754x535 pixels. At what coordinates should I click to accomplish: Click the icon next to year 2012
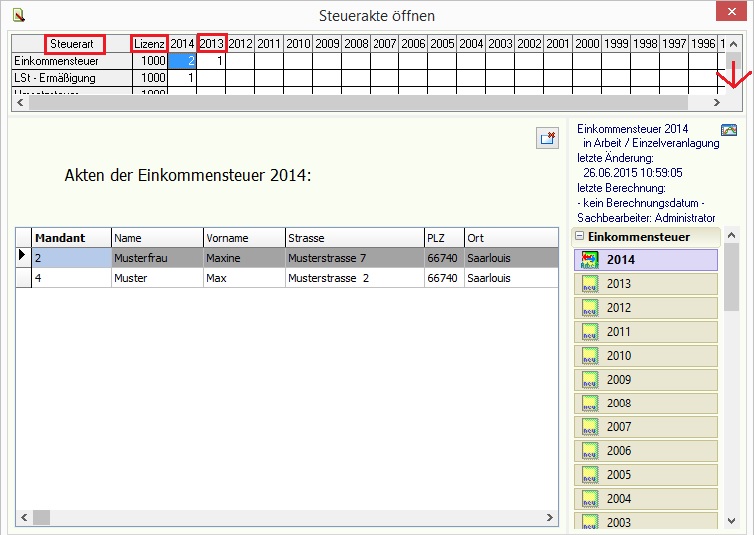[589, 308]
